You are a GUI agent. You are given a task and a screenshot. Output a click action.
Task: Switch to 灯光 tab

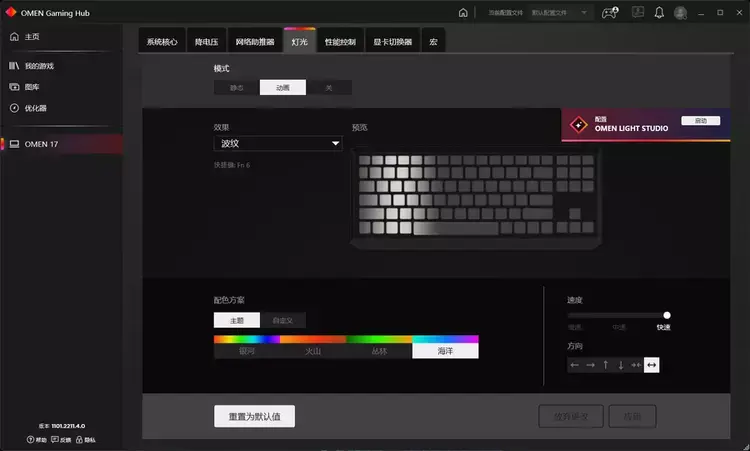pos(299,42)
